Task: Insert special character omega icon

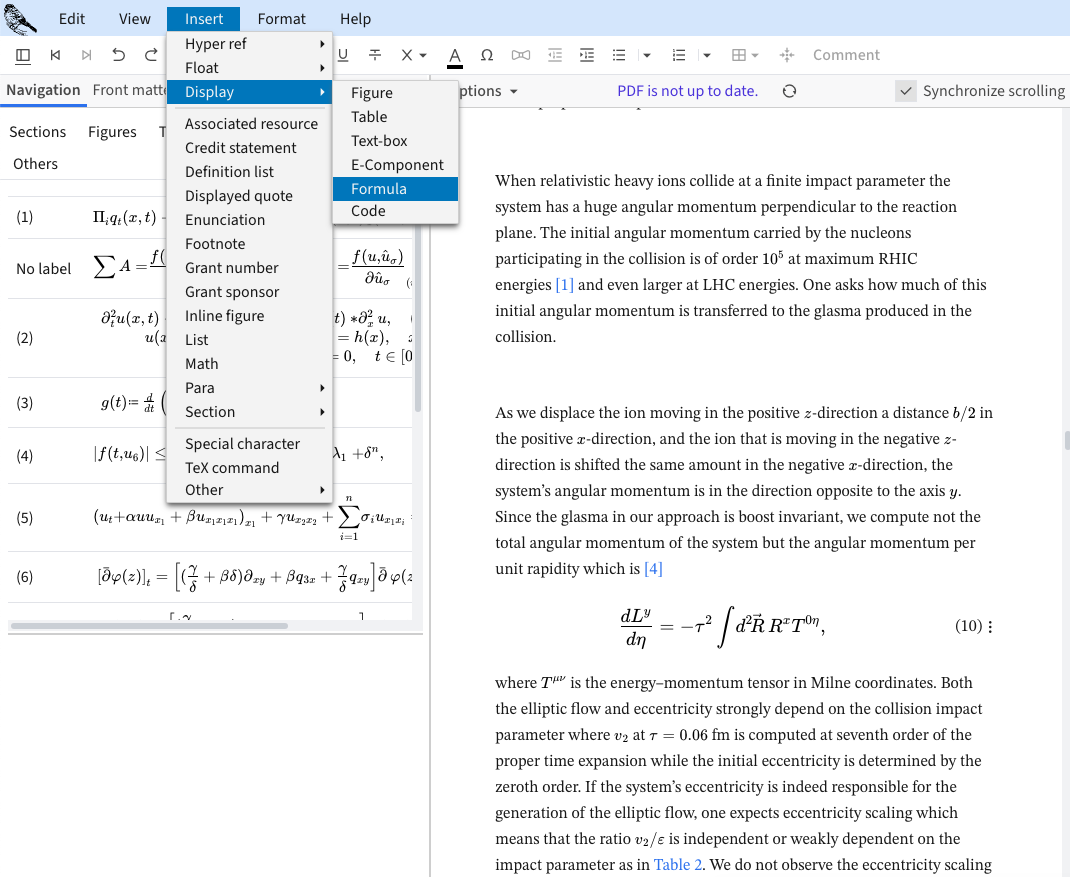Action: click(x=487, y=55)
